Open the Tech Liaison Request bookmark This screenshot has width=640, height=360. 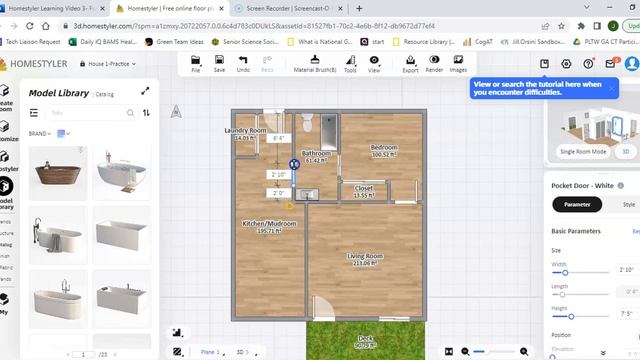coord(30,42)
